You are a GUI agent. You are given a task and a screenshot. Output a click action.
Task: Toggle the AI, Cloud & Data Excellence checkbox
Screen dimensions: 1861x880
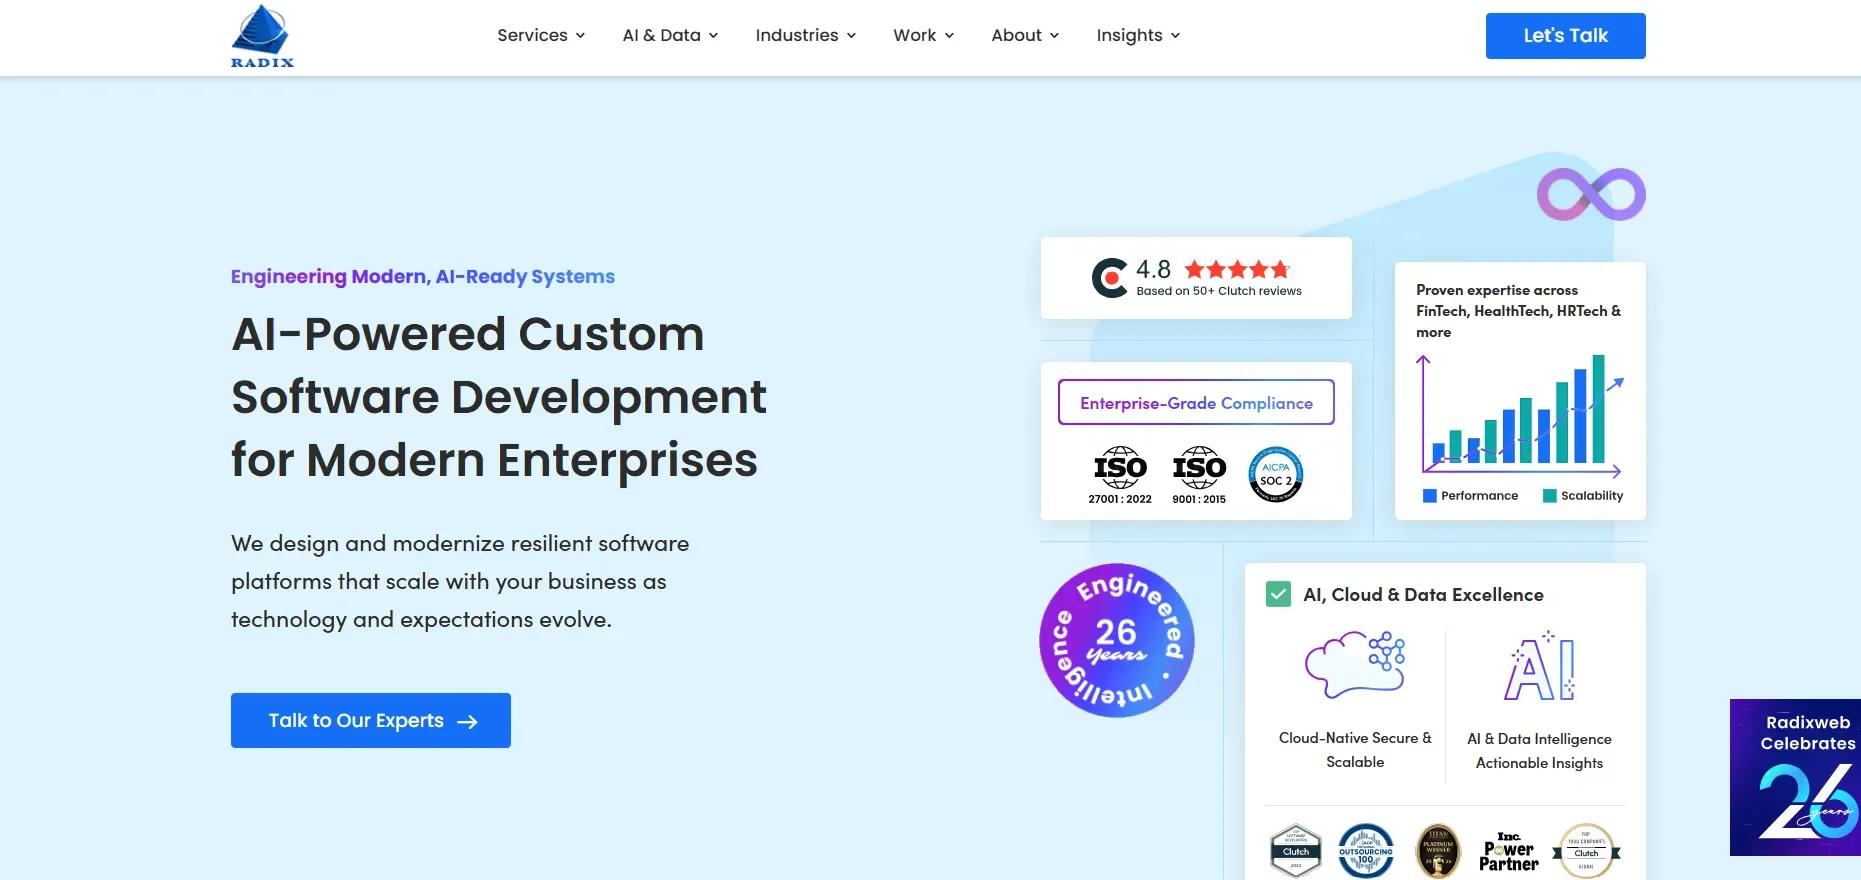tap(1278, 594)
